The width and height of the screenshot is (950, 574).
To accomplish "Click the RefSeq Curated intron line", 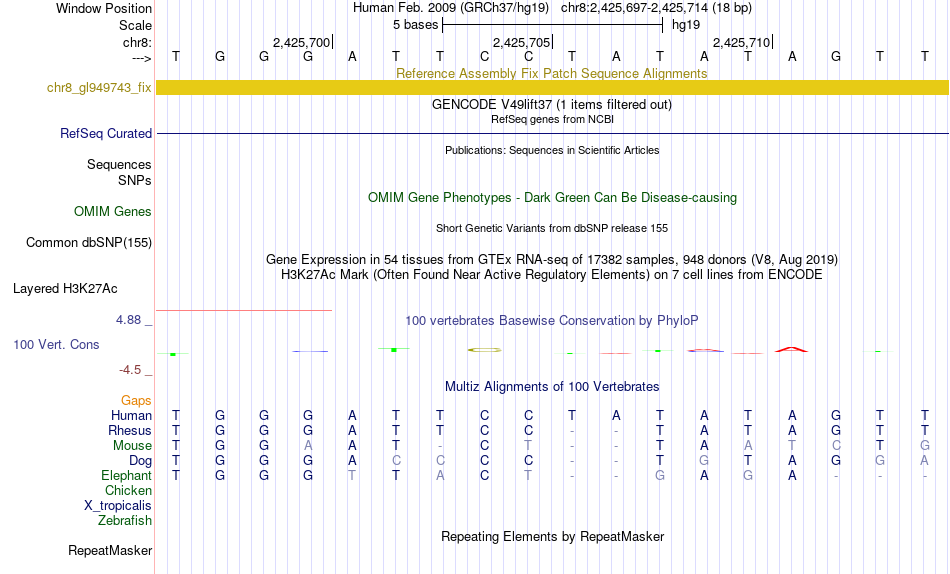I will (x=552, y=133).
